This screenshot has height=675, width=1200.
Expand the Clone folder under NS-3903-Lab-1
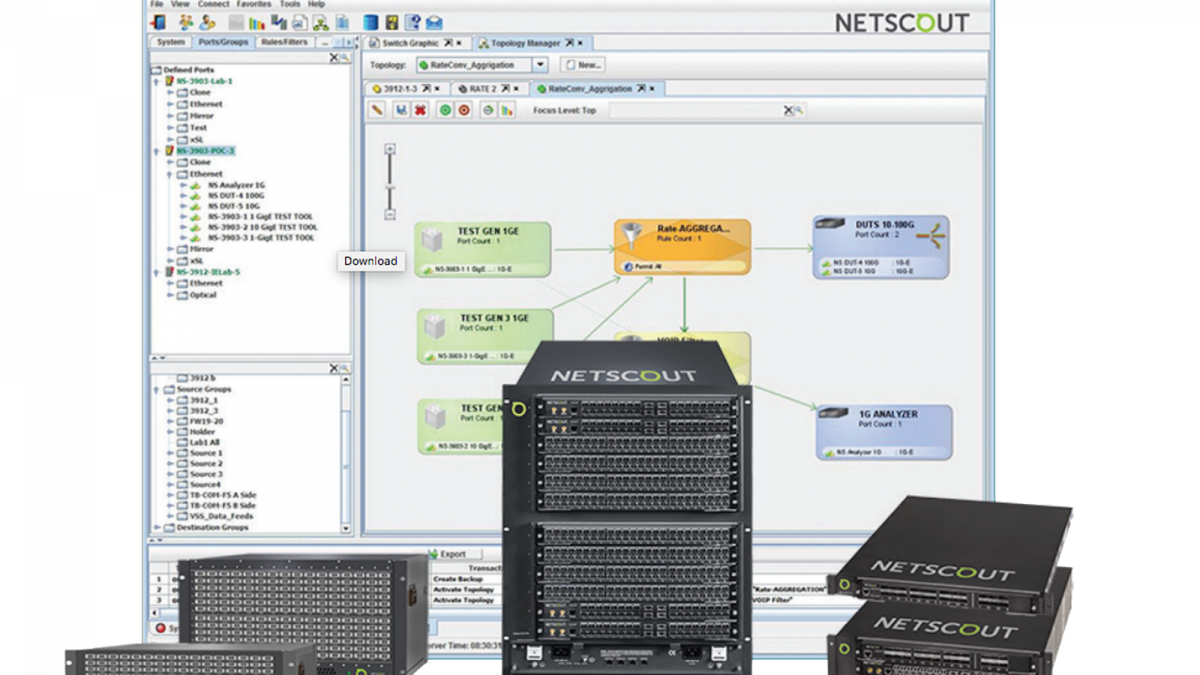170,92
